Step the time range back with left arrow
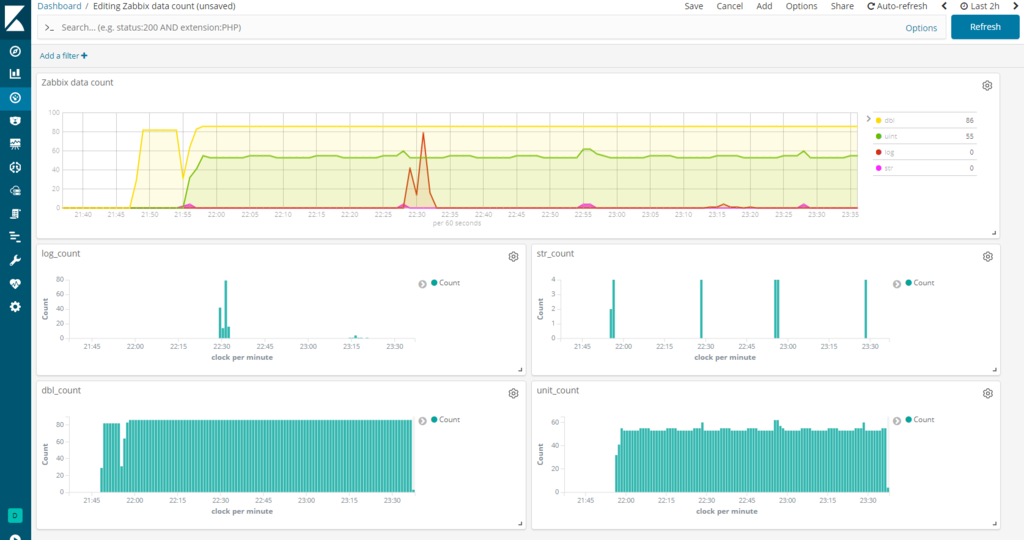The width and height of the screenshot is (1024, 540). pyautogui.click(x=944, y=6)
